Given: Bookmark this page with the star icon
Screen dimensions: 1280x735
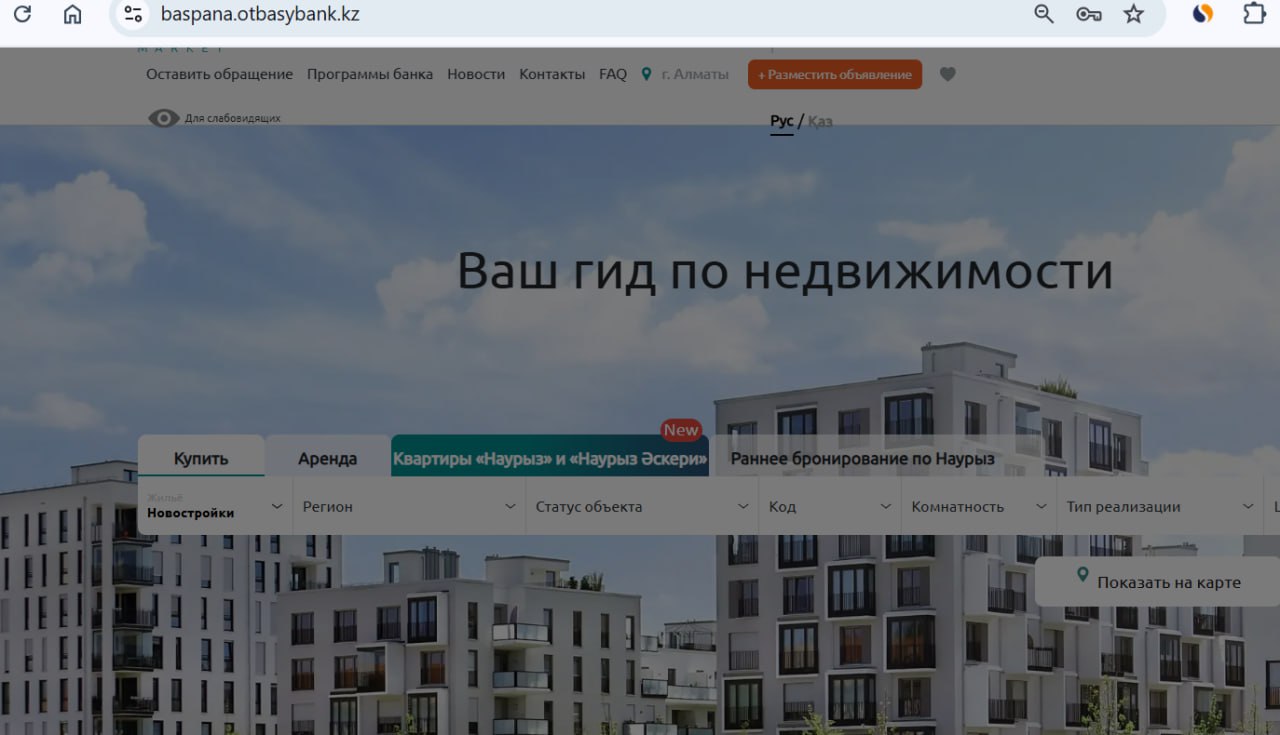Looking at the screenshot, I should [x=1133, y=14].
